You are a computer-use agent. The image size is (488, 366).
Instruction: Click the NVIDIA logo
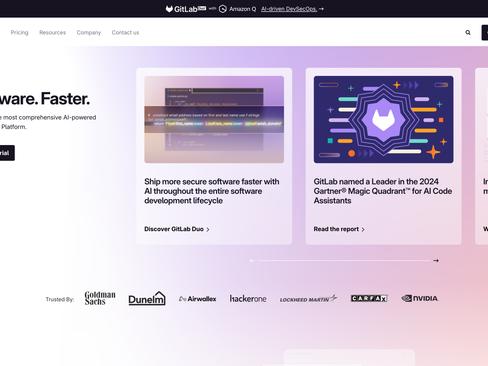tap(420, 298)
